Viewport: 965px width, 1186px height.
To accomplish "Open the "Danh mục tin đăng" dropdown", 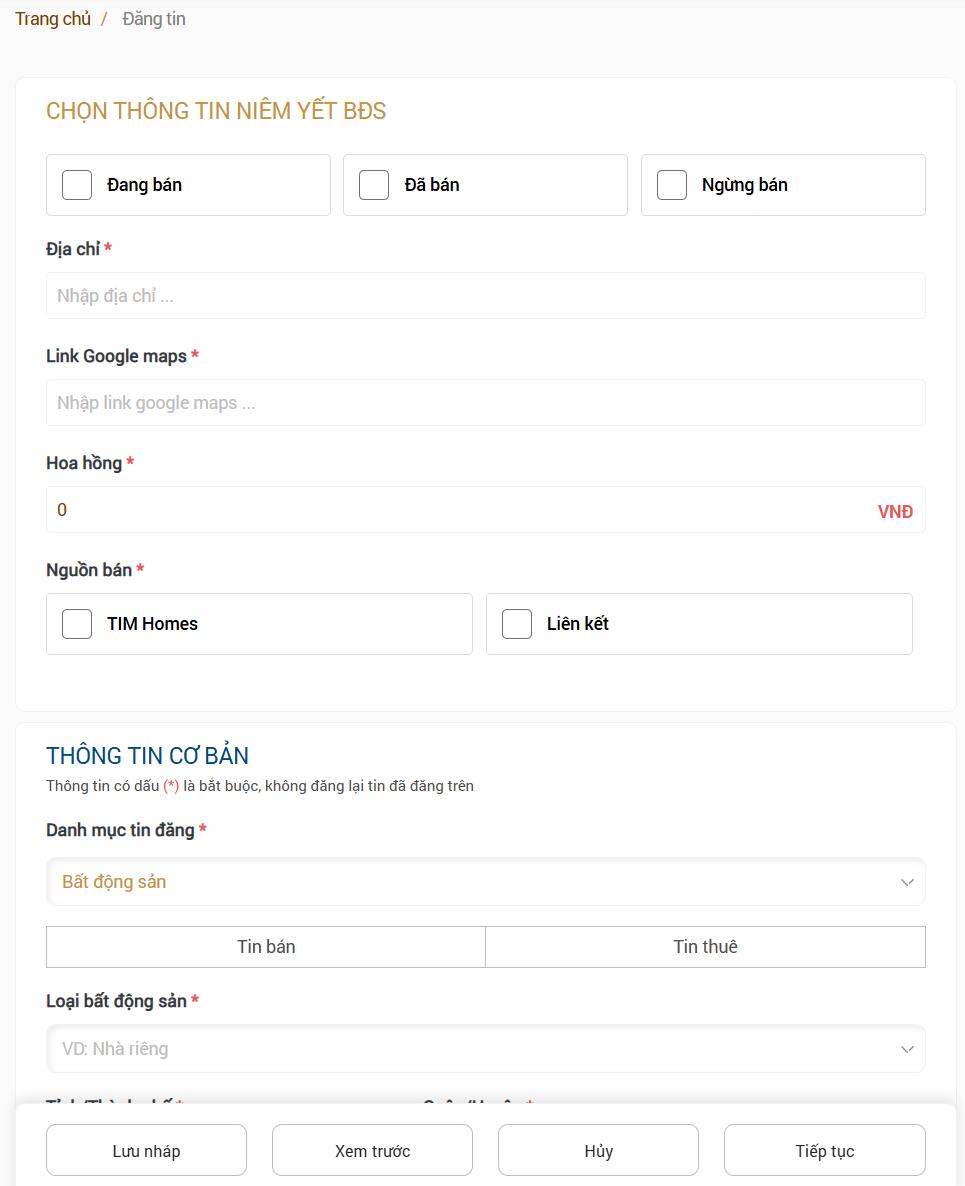I will click(485, 881).
